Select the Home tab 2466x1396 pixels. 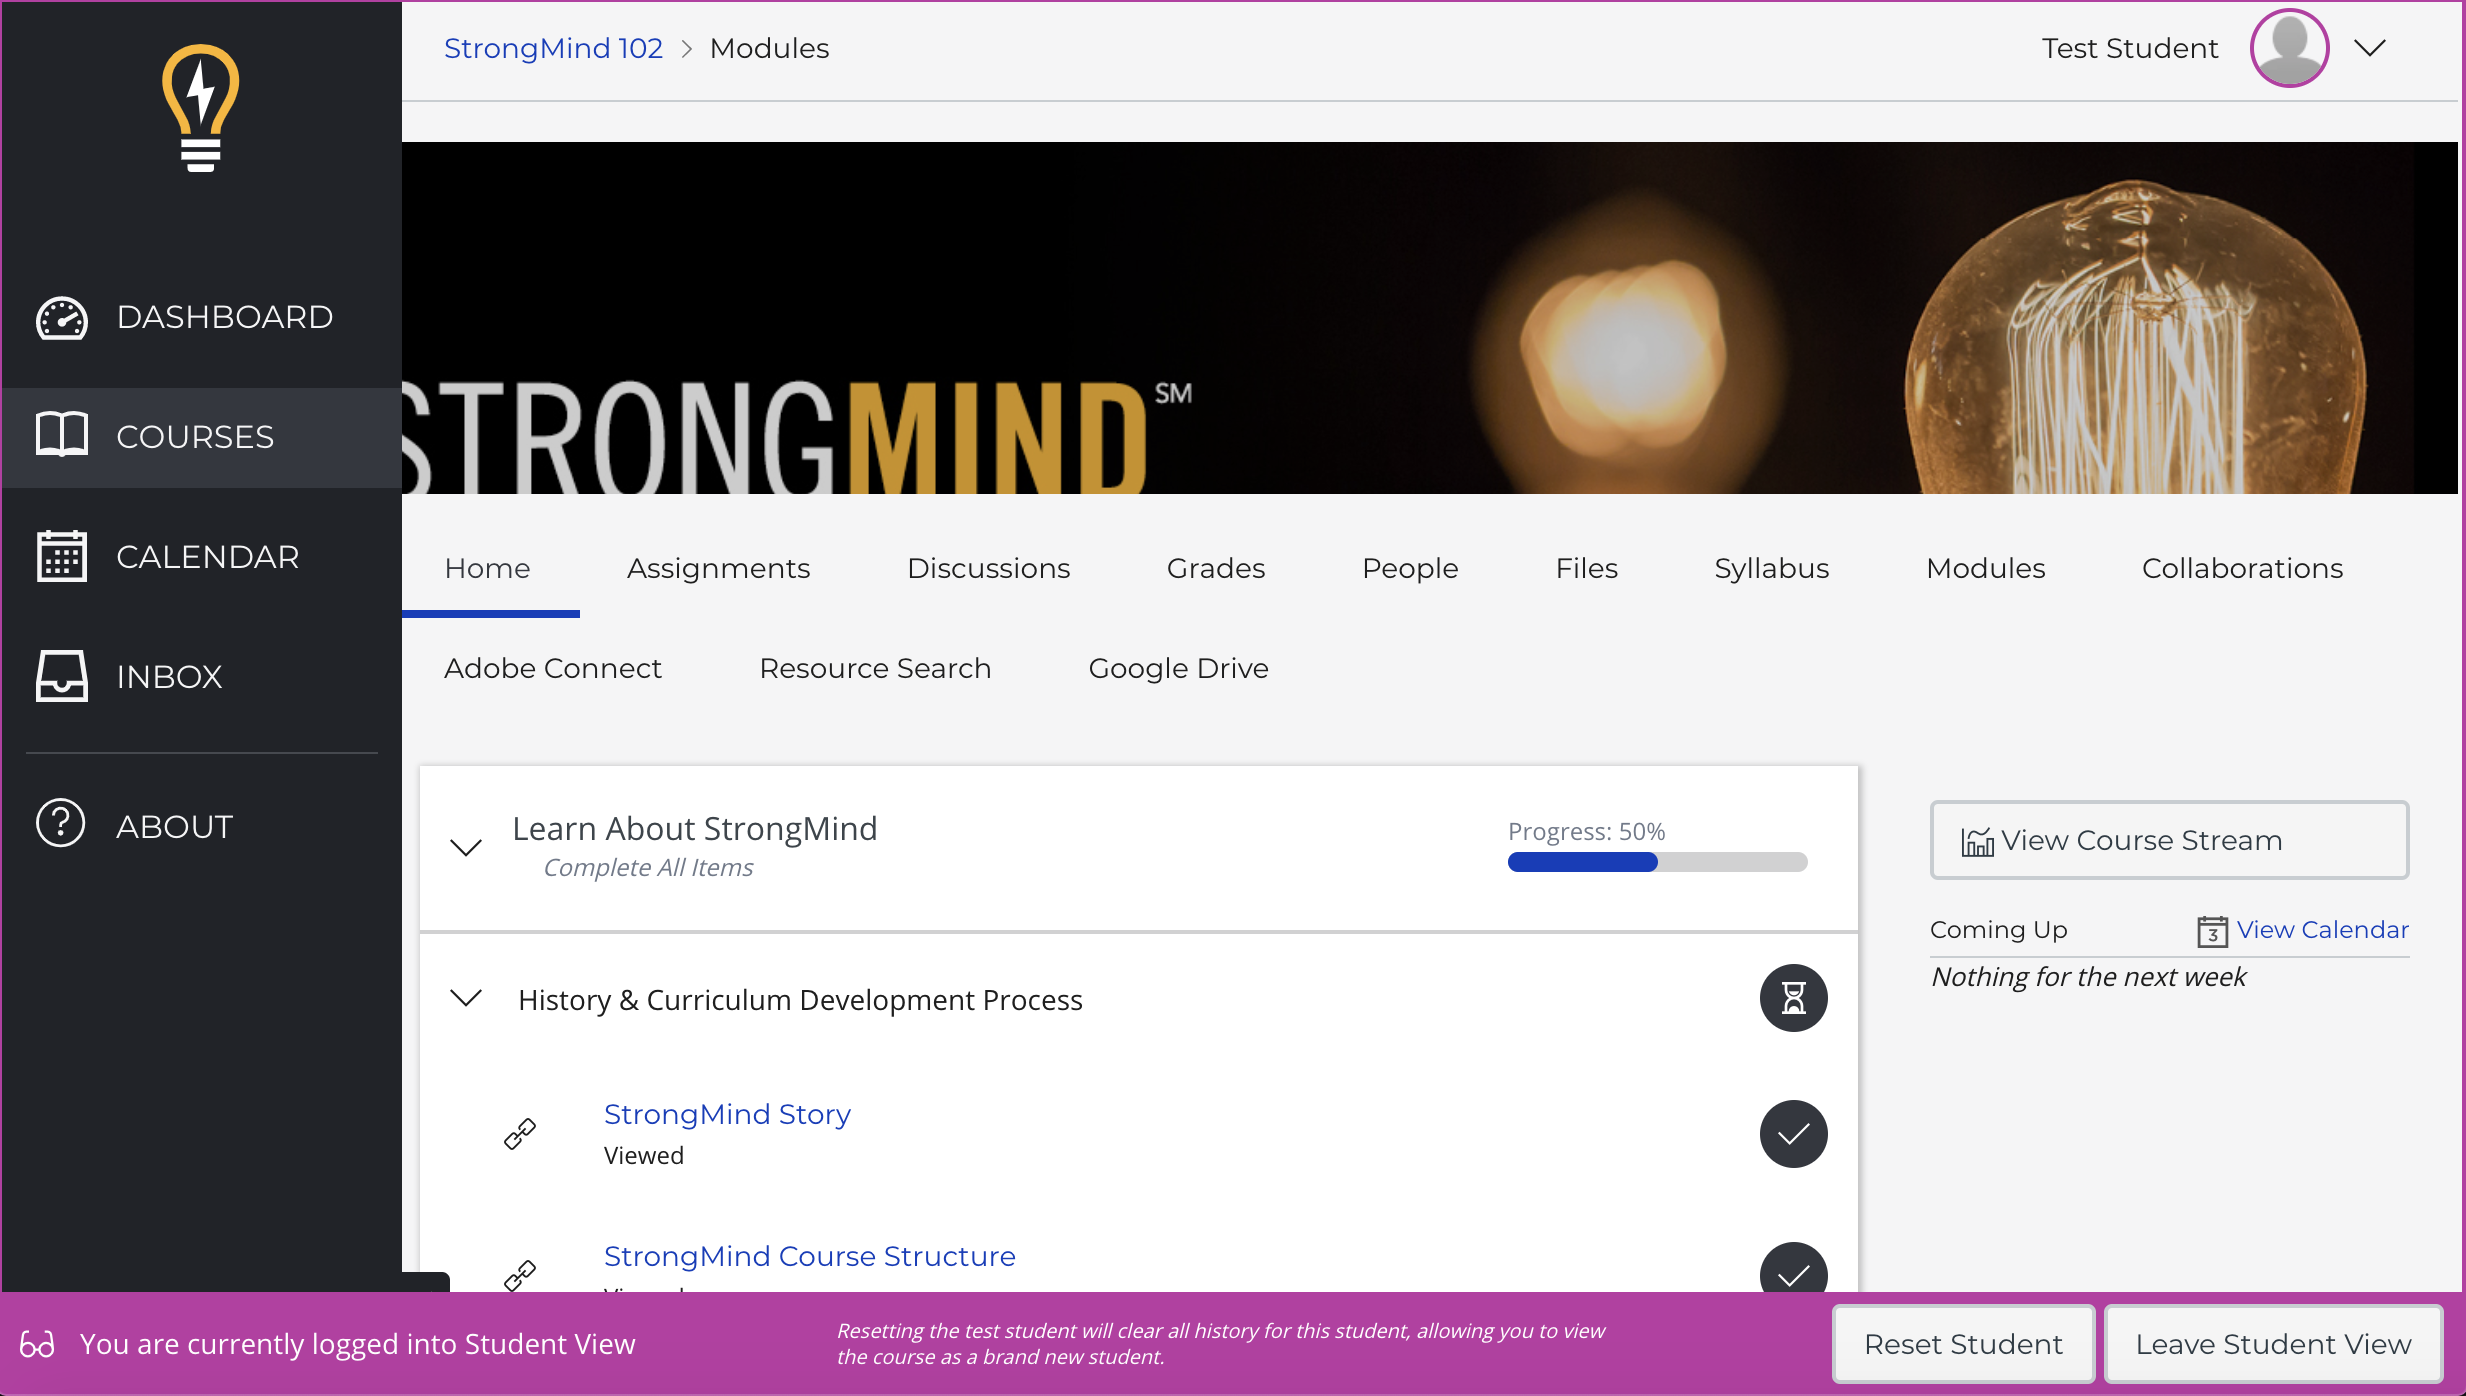488,568
